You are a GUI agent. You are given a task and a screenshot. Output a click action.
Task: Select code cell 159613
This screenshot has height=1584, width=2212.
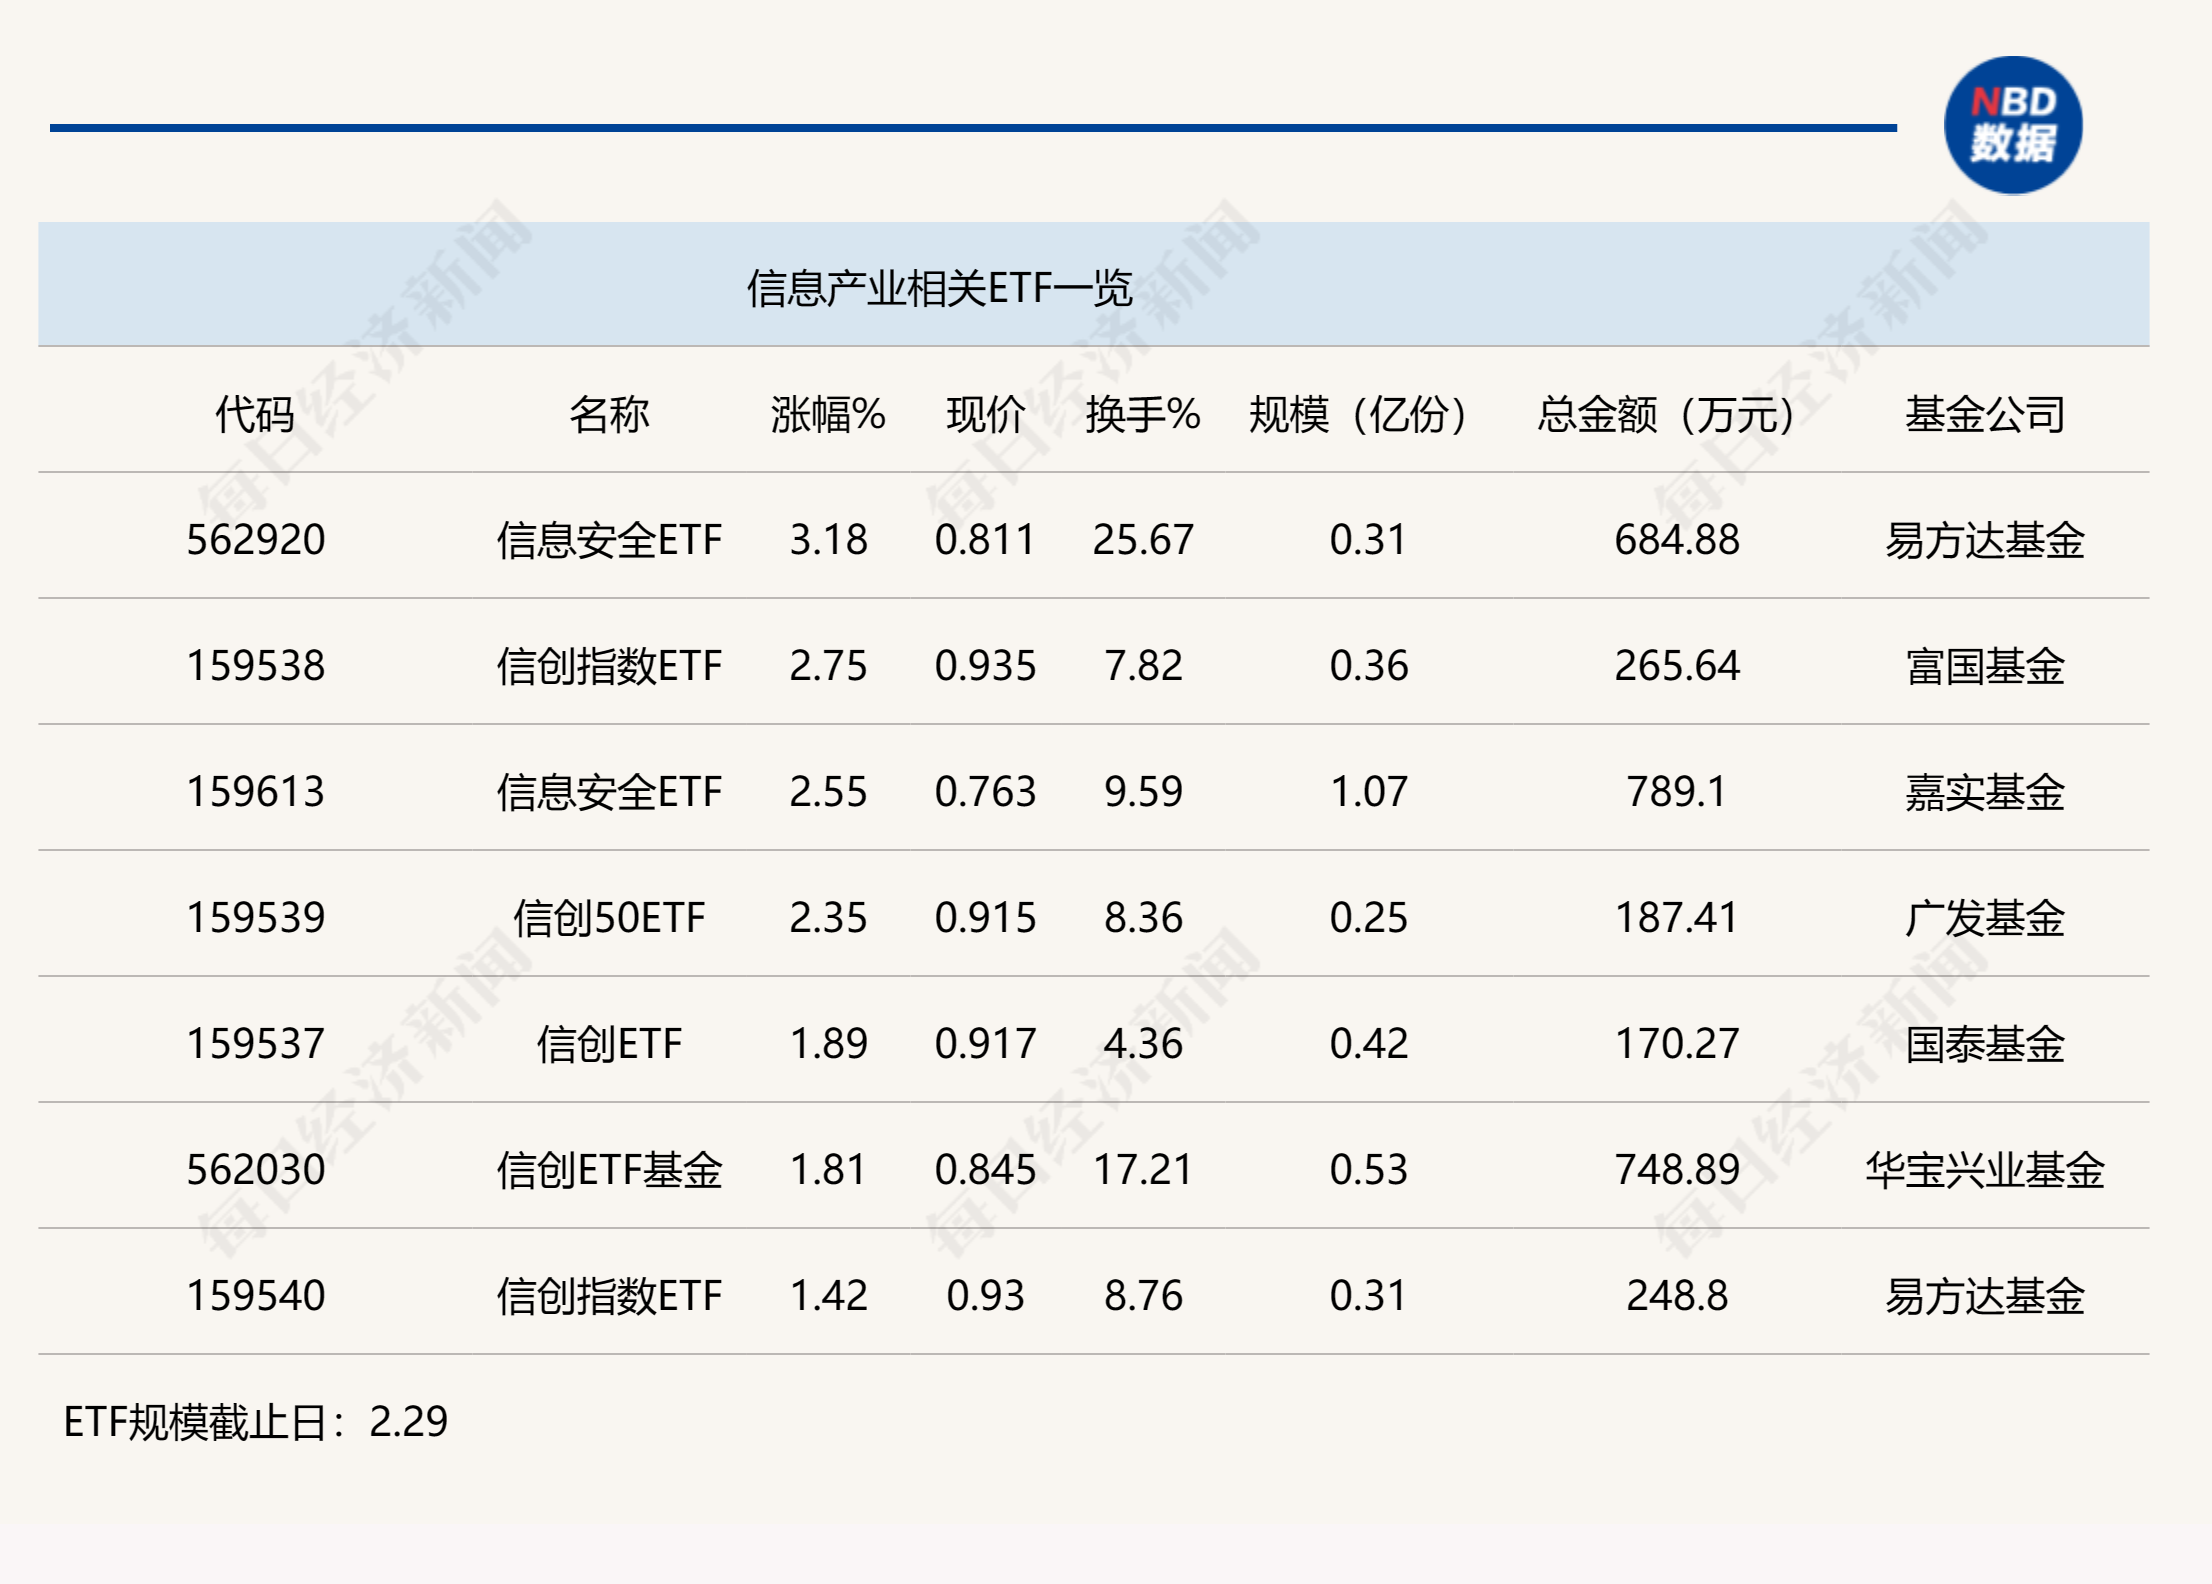coord(256,792)
